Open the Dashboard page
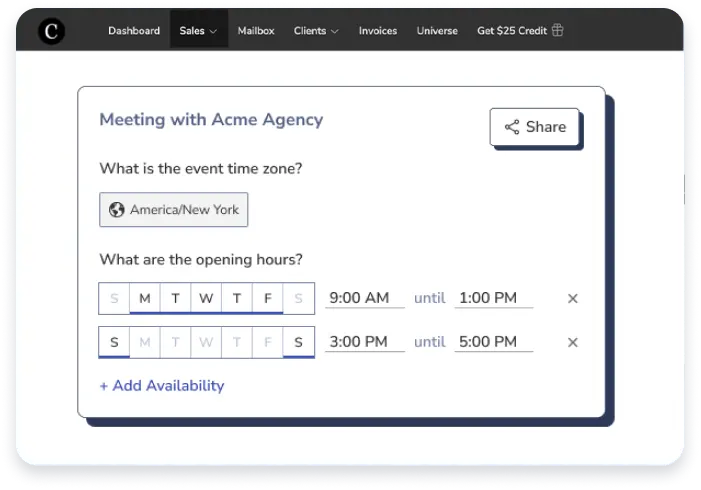 click(x=134, y=31)
